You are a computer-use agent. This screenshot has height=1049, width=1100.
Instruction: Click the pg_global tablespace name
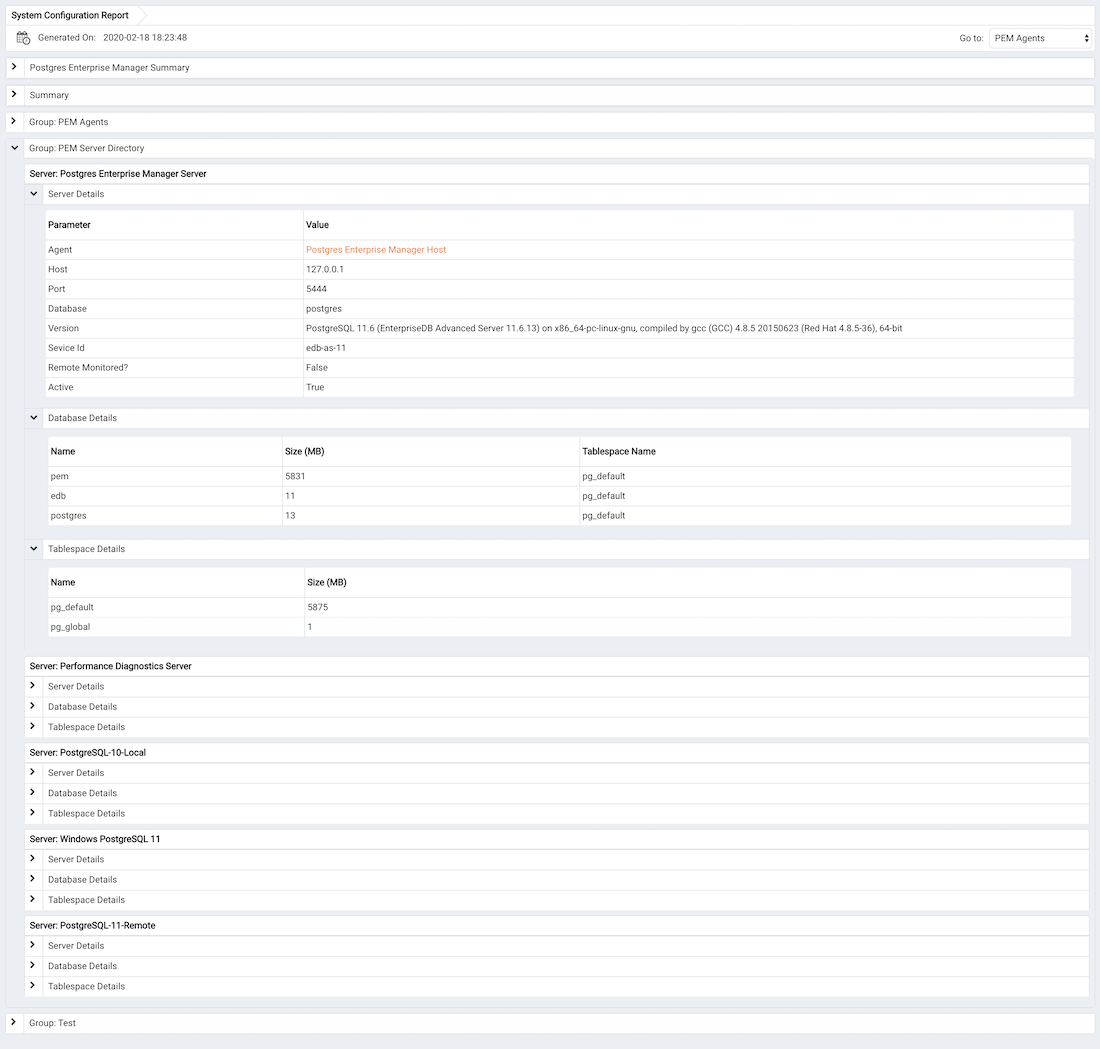pyautogui.click(x=70, y=627)
